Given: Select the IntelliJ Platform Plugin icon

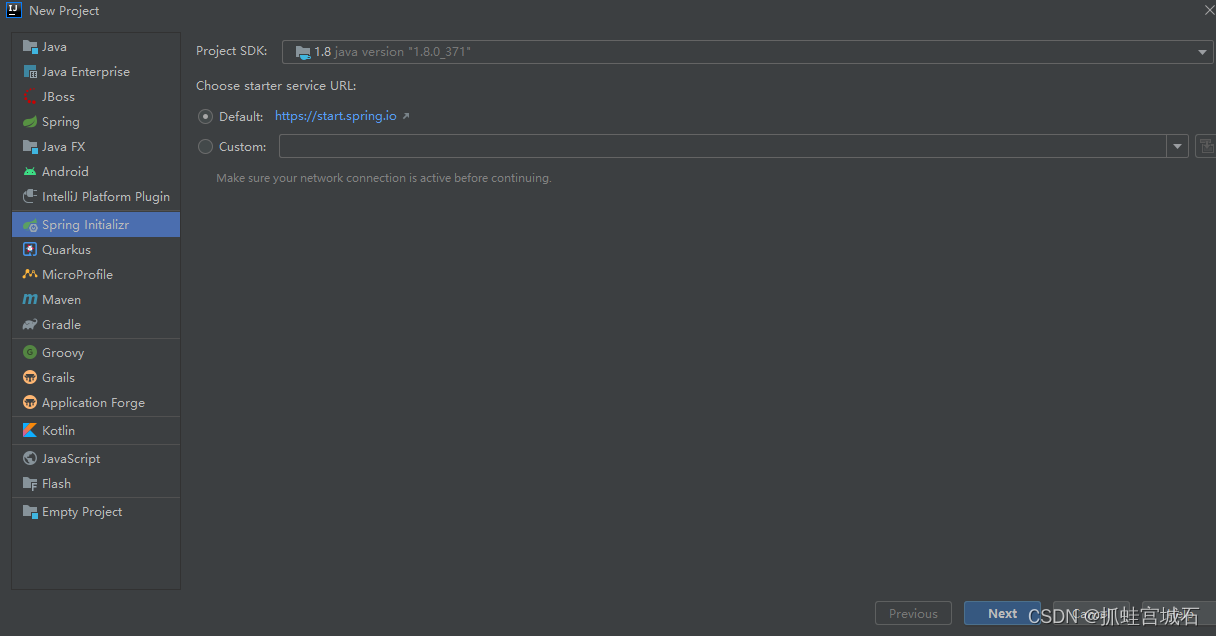Looking at the screenshot, I should coord(31,196).
